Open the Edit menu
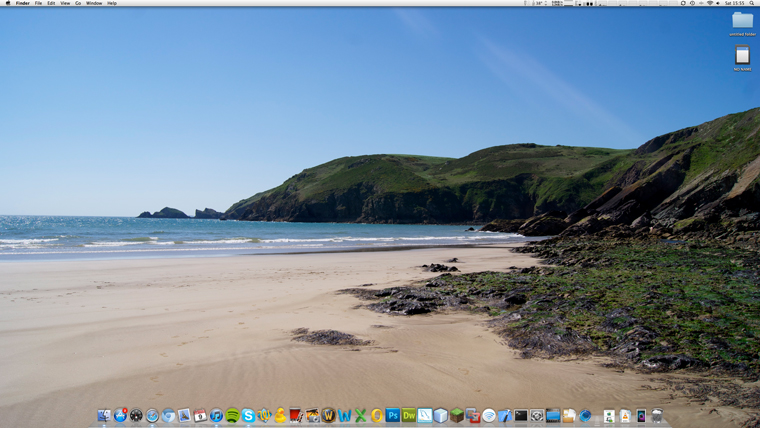The width and height of the screenshot is (760, 428). (x=51, y=3)
